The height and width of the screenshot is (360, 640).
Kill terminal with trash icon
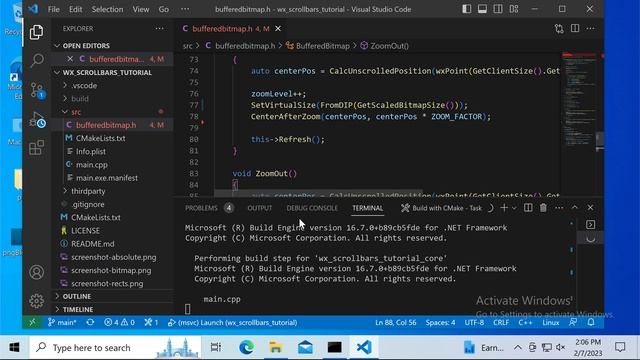(543, 208)
